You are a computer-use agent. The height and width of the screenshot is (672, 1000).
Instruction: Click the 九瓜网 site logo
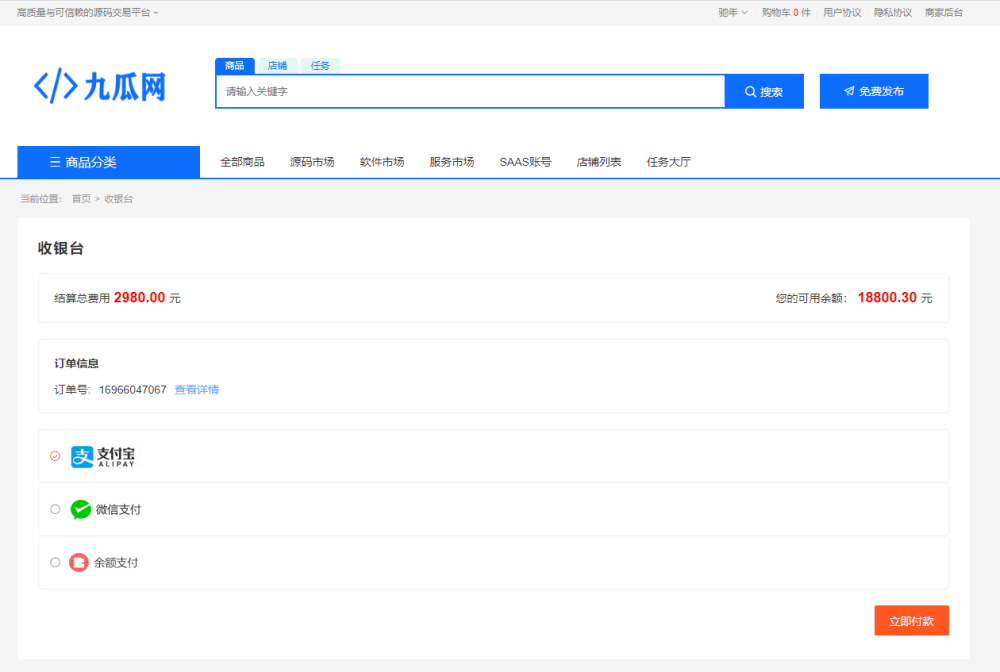[100, 87]
